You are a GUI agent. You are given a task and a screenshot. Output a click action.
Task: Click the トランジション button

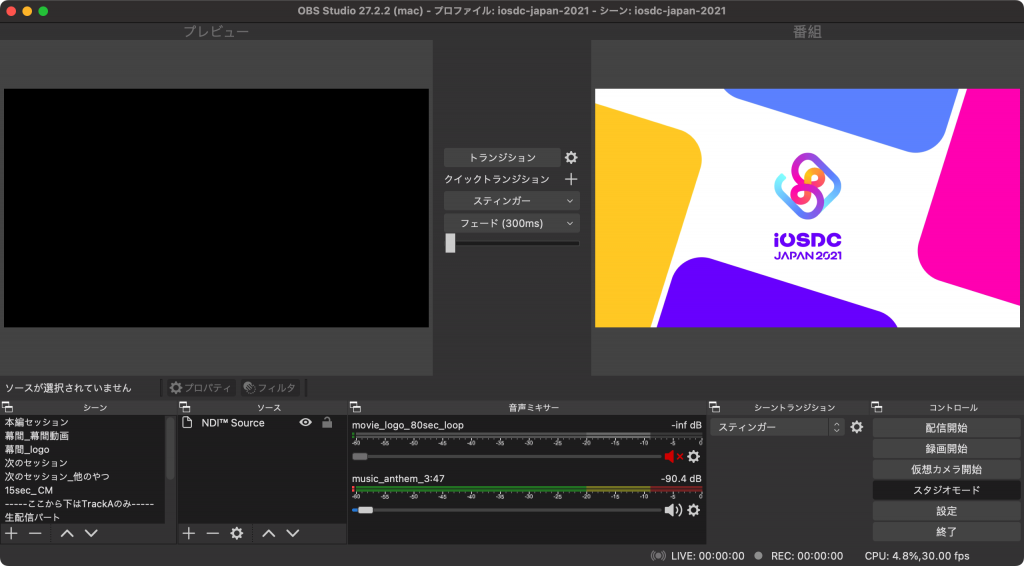point(502,157)
